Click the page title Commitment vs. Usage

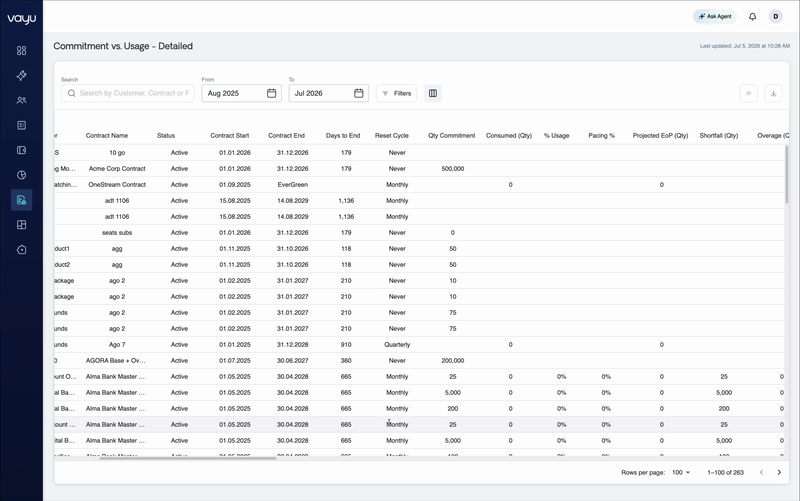[123, 46]
